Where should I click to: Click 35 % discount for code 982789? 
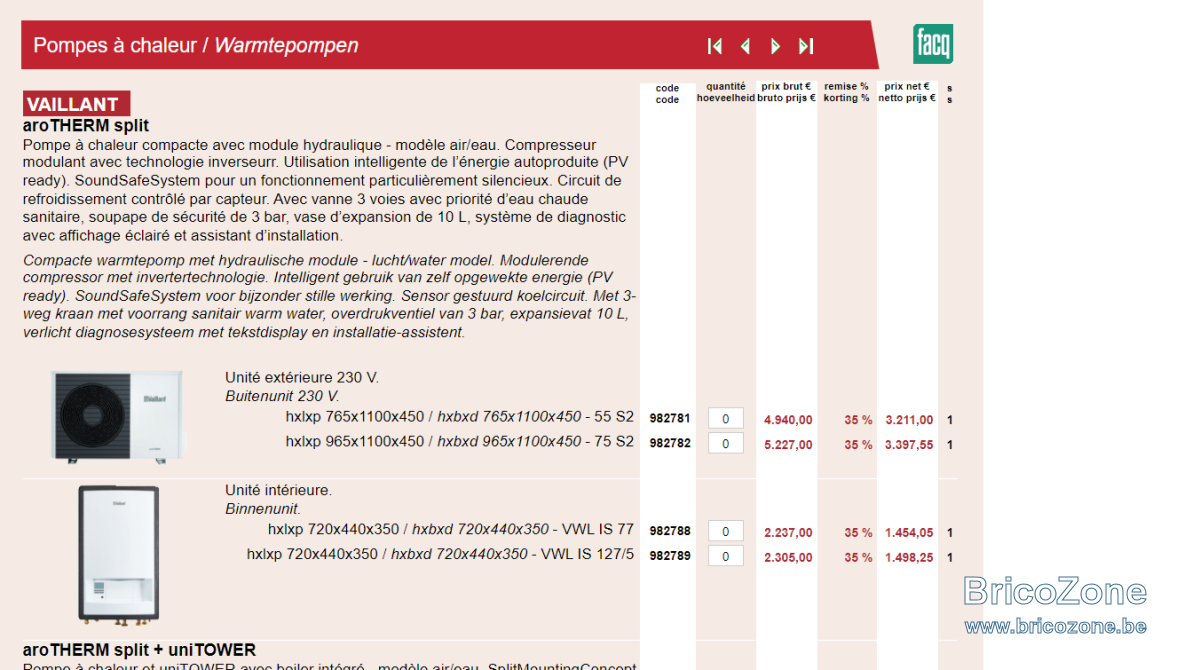click(858, 558)
